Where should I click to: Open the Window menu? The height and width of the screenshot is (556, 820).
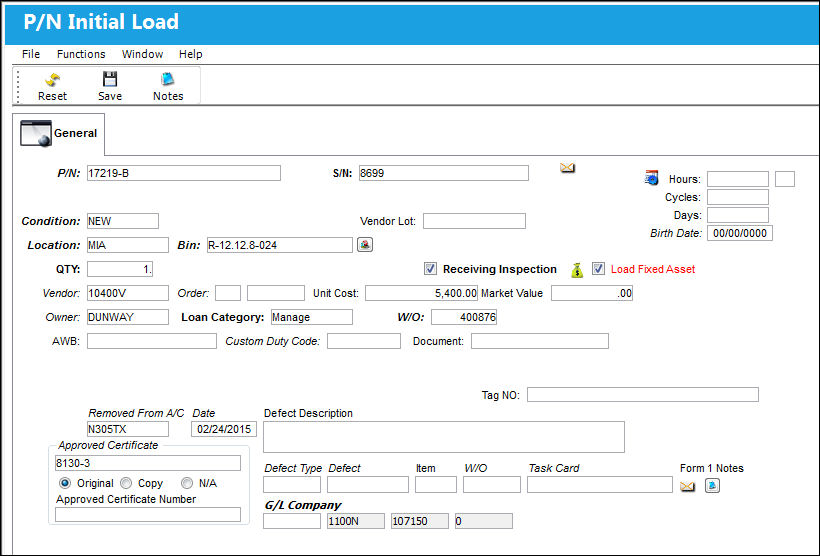(x=142, y=54)
